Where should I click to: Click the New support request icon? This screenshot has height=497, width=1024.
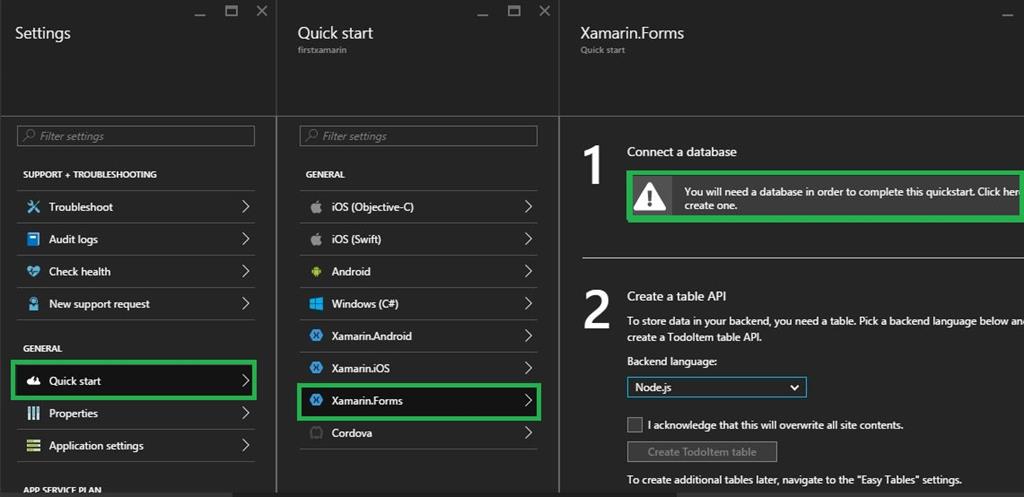[32, 304]
